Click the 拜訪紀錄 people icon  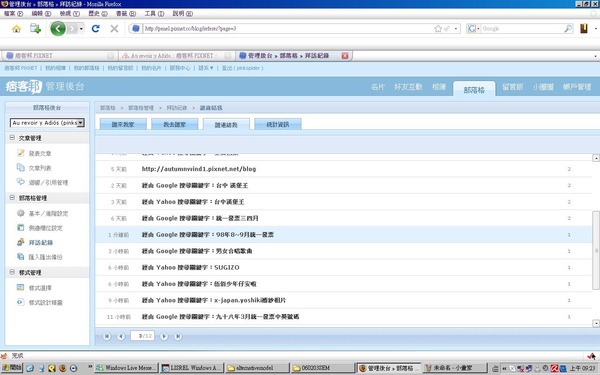[20, 242]
